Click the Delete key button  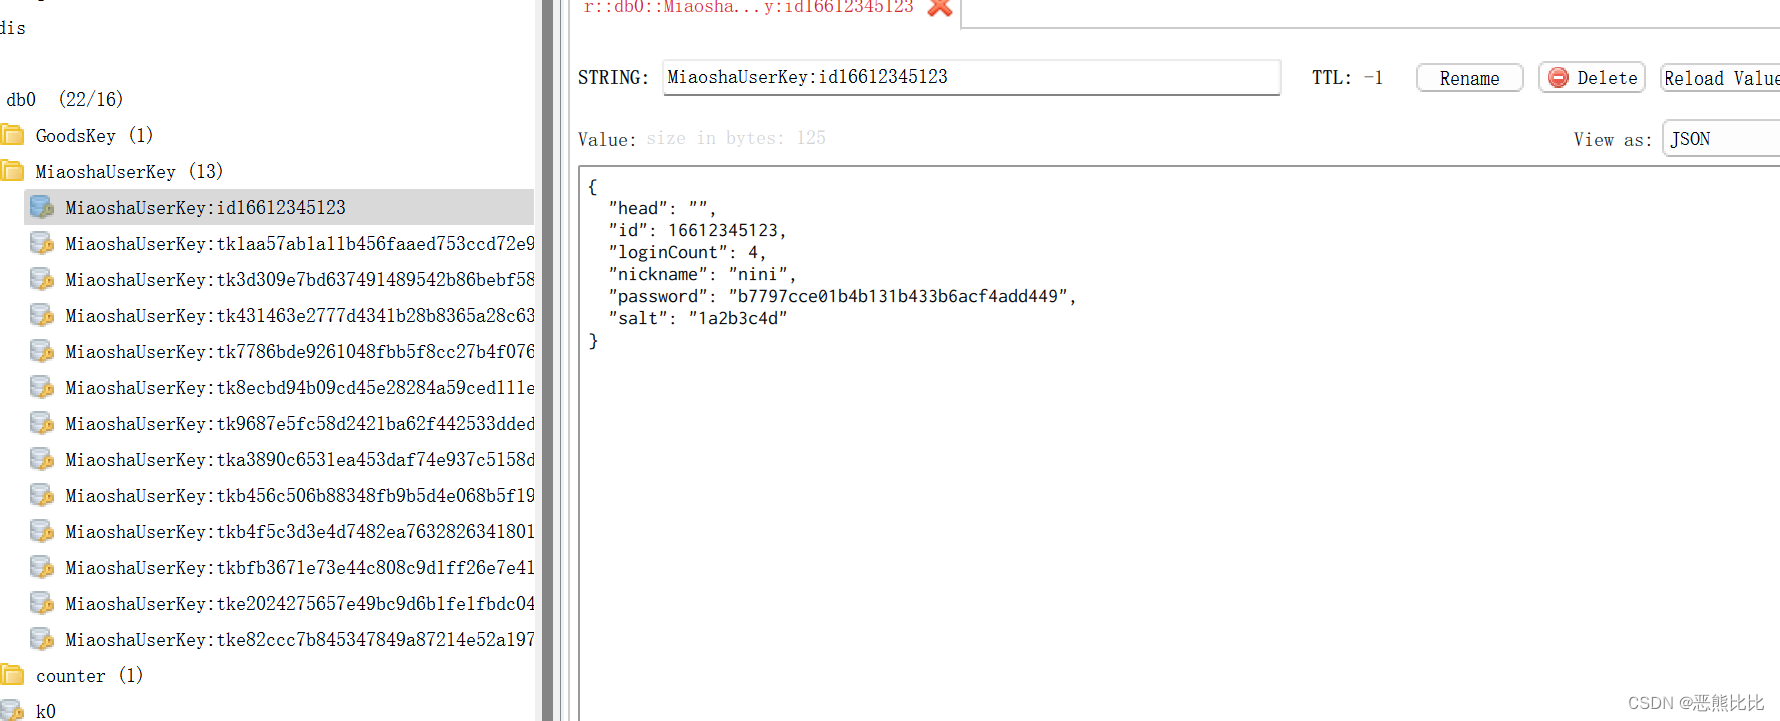coord(1592,77)
